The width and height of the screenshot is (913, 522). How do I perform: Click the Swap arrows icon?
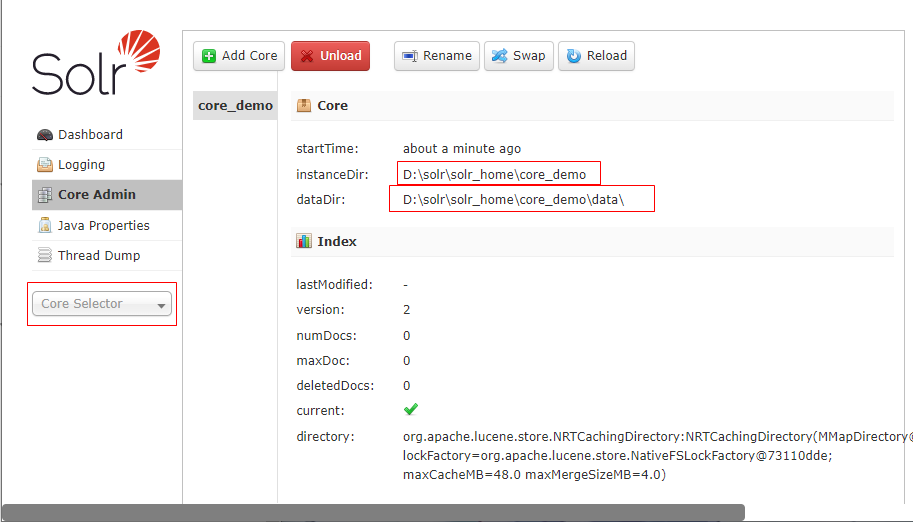coord(500,56)
